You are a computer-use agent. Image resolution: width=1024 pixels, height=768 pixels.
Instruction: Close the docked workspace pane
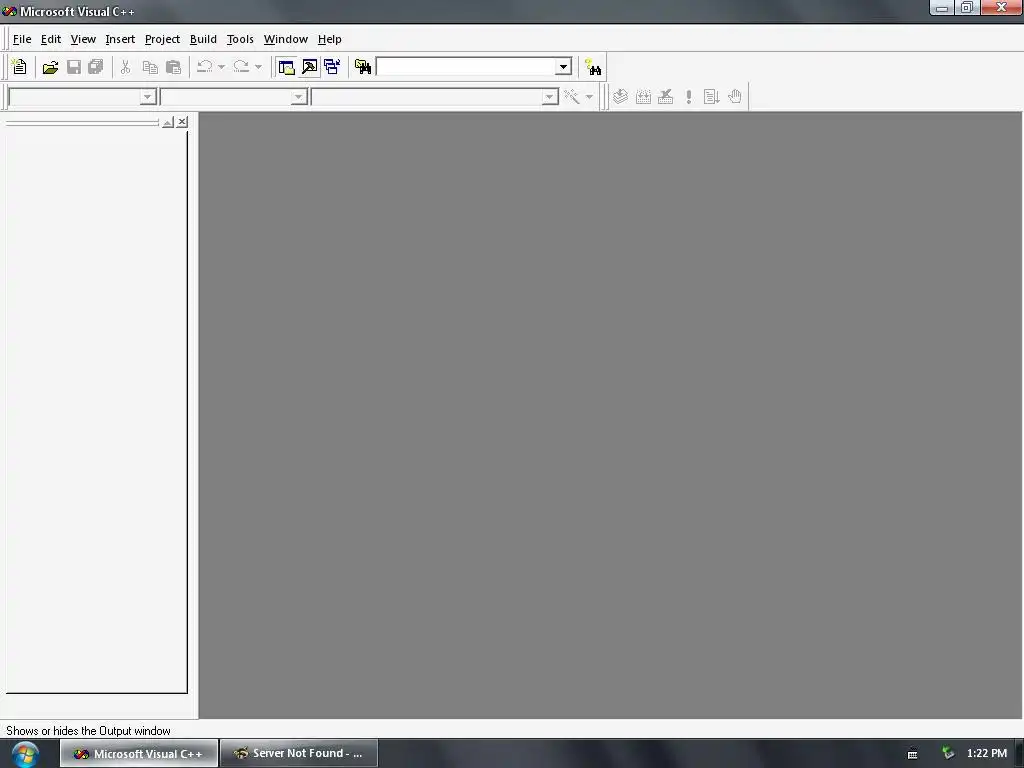(x=182, y=122)
